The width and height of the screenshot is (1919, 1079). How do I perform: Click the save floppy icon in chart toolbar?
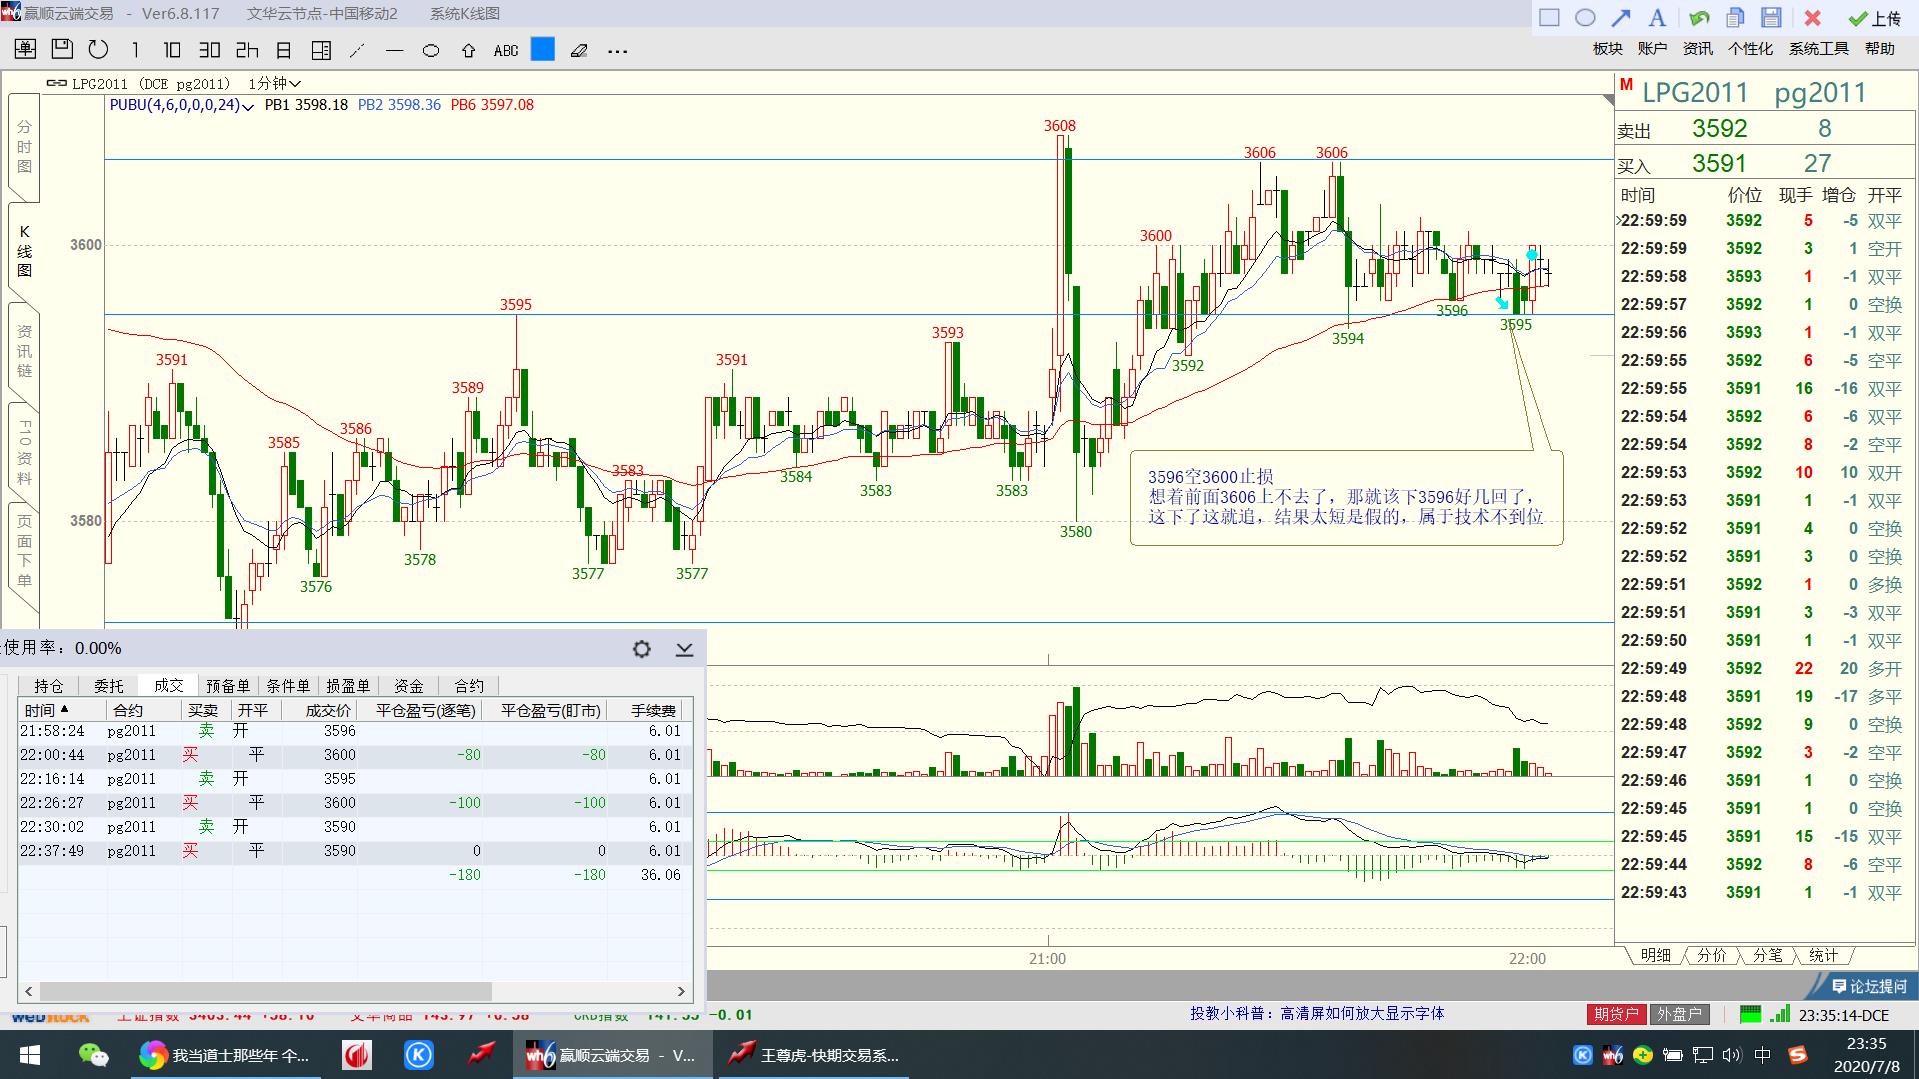click(62, 49)
